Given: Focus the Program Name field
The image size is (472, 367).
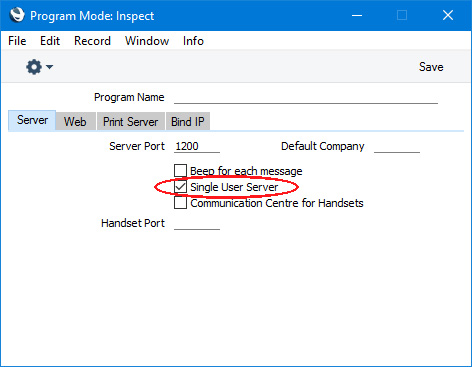Looking at the screenshot, I should pyautogui.click(x=306, y=97).
